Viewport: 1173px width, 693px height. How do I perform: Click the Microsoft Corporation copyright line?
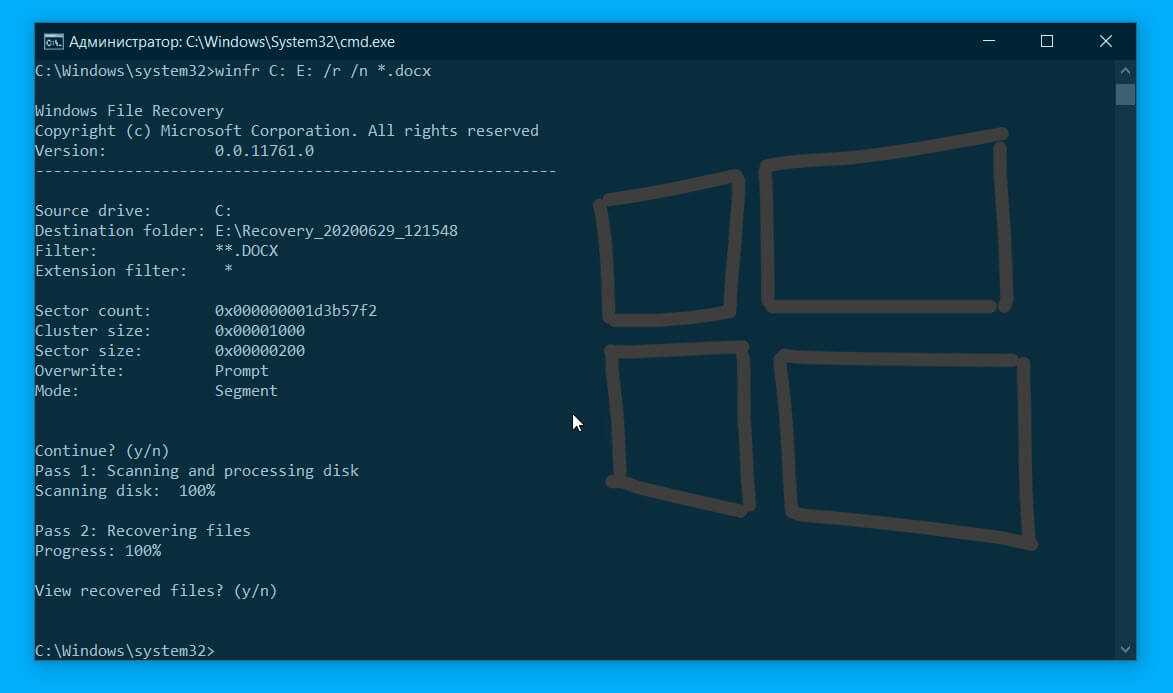tap(287, 131)
